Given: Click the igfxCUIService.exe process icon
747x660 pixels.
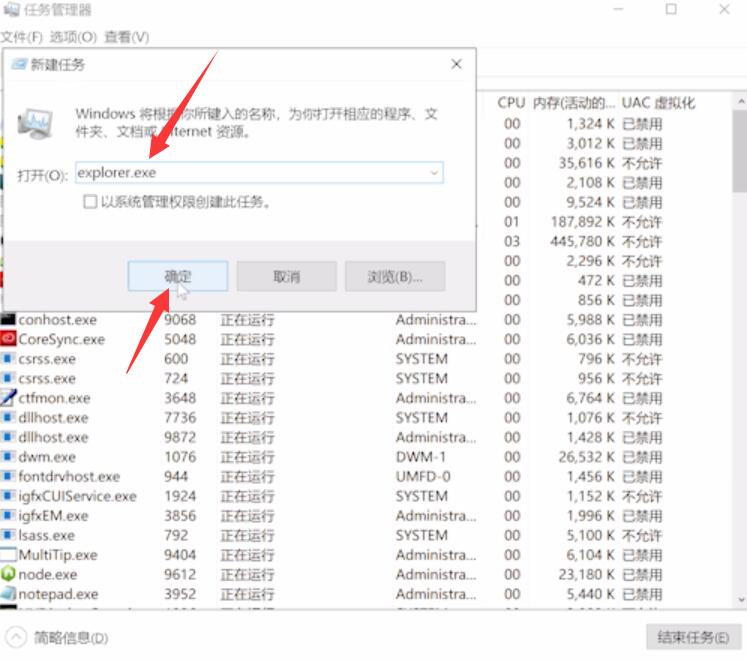Looking at the screenshot, I should (x=8, y=496).
